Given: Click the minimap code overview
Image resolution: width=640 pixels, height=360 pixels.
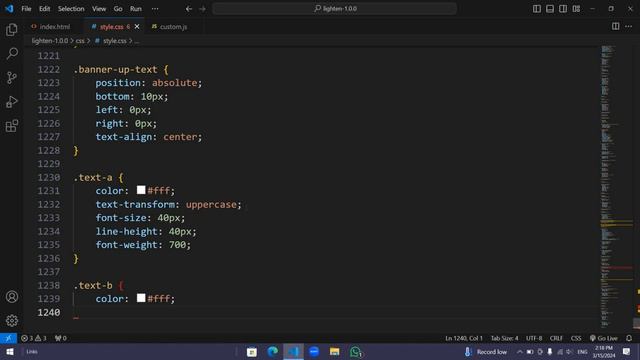Looking at the screenshot, I should click(616, 187).
